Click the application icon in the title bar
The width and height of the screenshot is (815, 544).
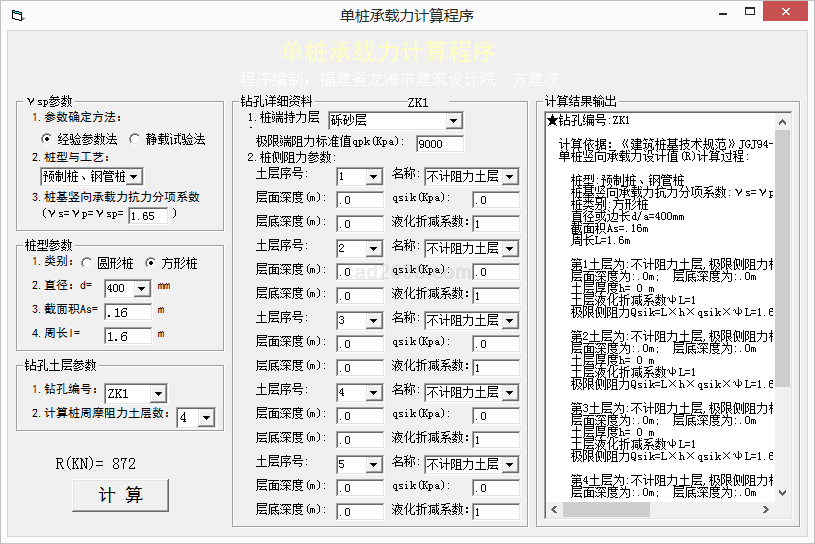tap(15, 16)
